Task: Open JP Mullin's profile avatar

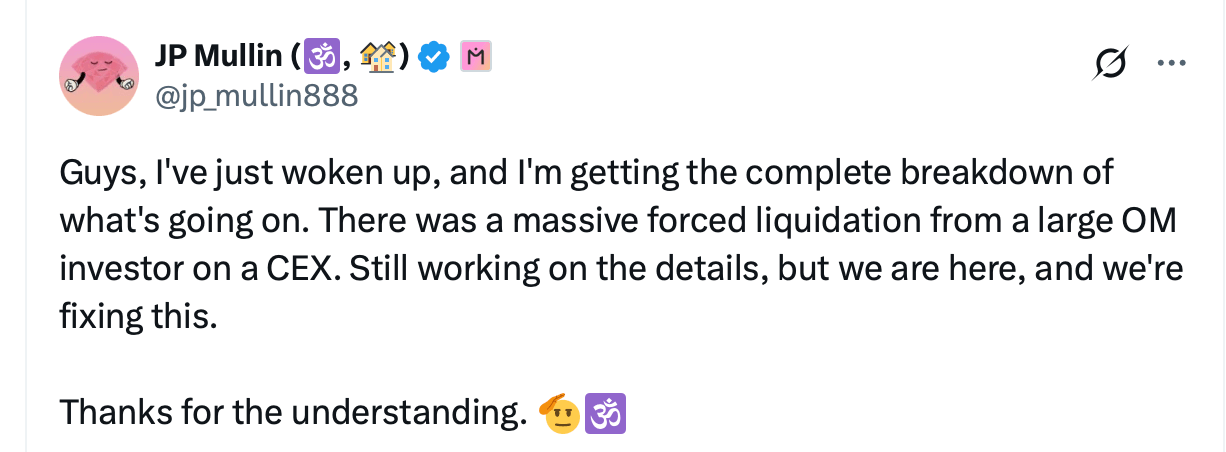Action: pos(98,77)
